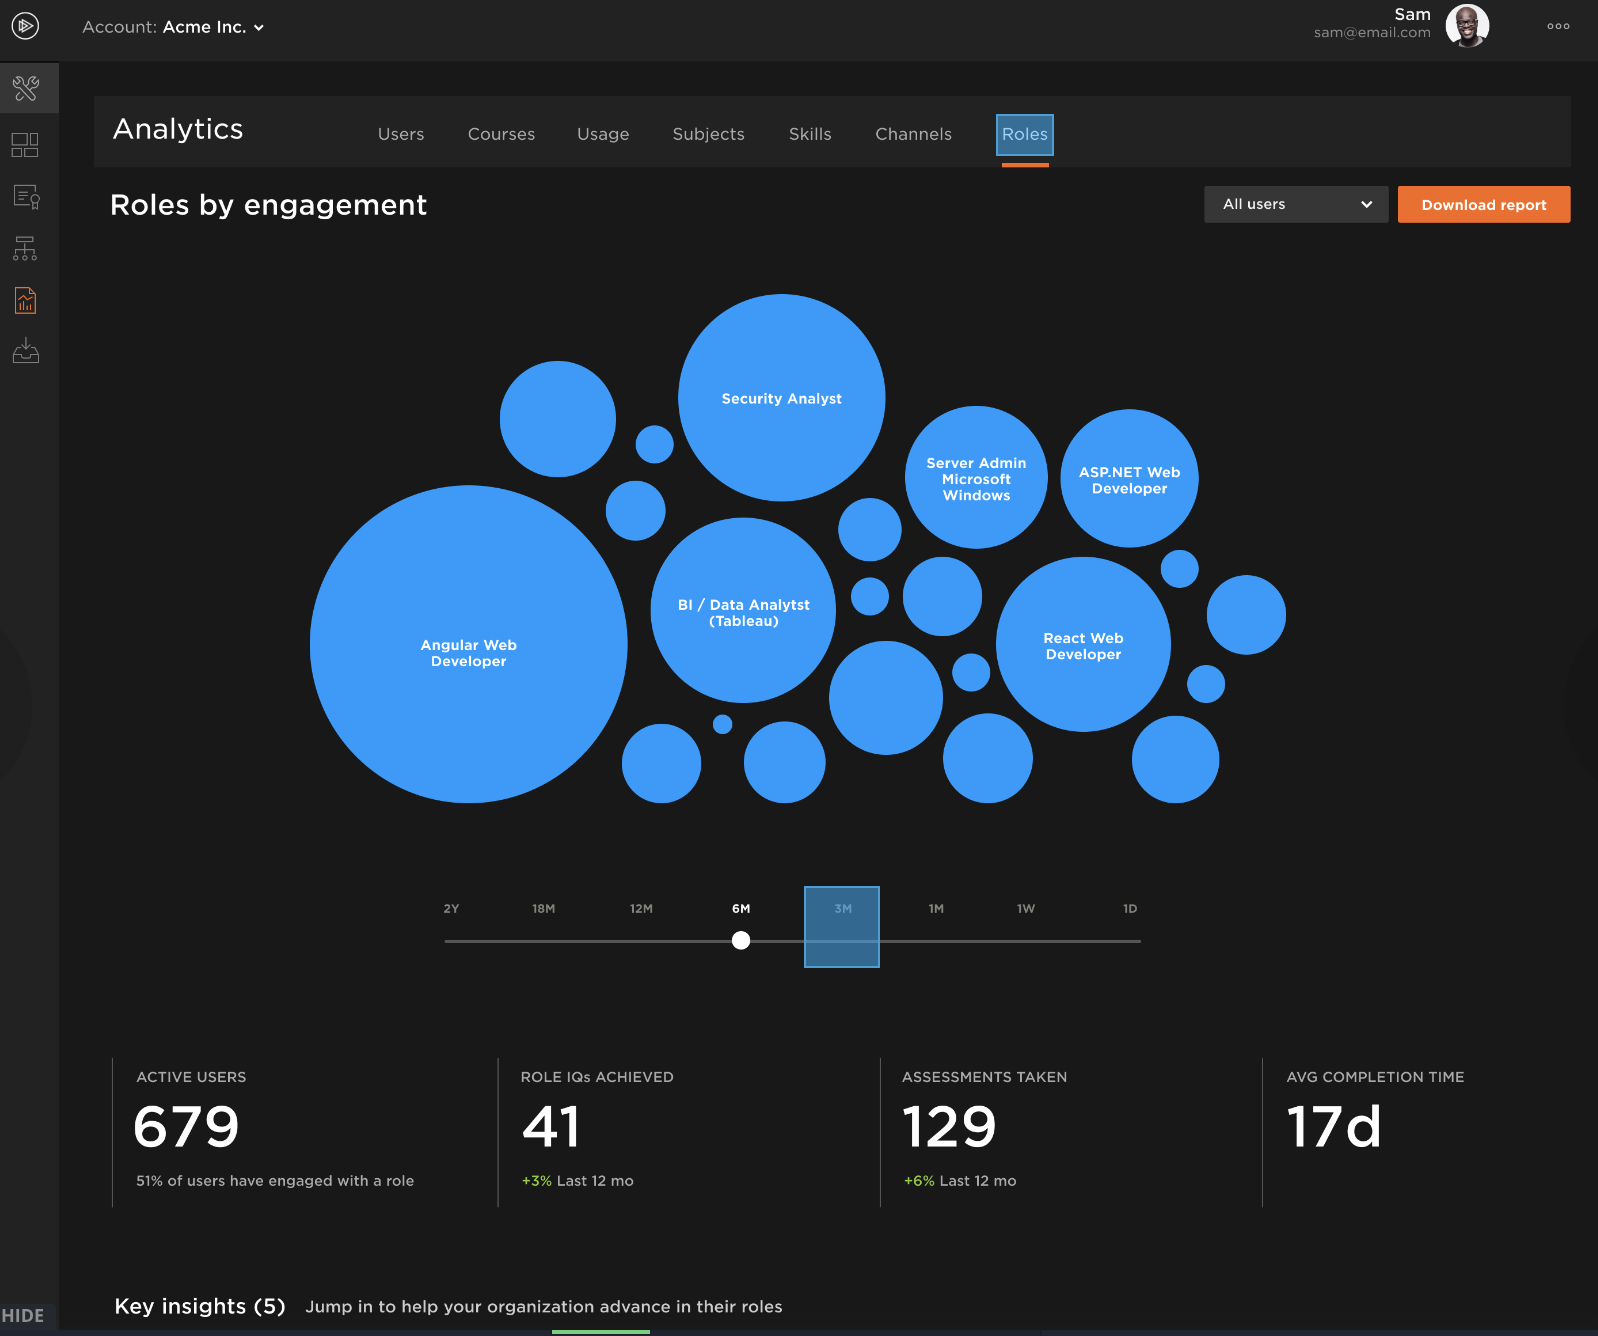Open the tools wrench sidebar icon
This screenshot has width=1598, height=1336.
(26, 89)
